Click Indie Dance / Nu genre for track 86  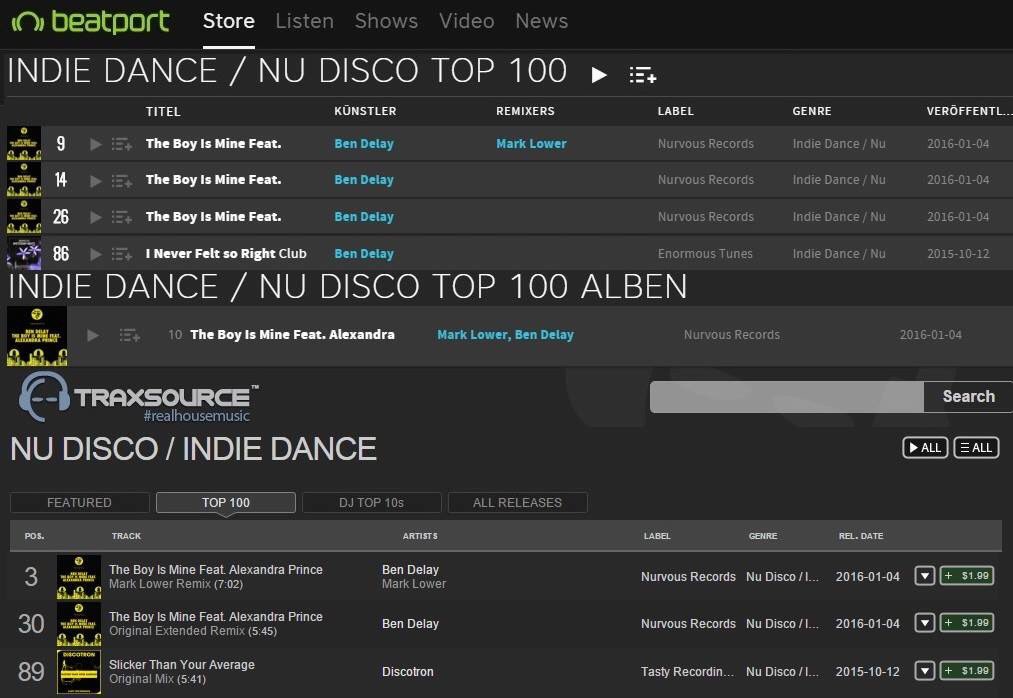[839, 253]
